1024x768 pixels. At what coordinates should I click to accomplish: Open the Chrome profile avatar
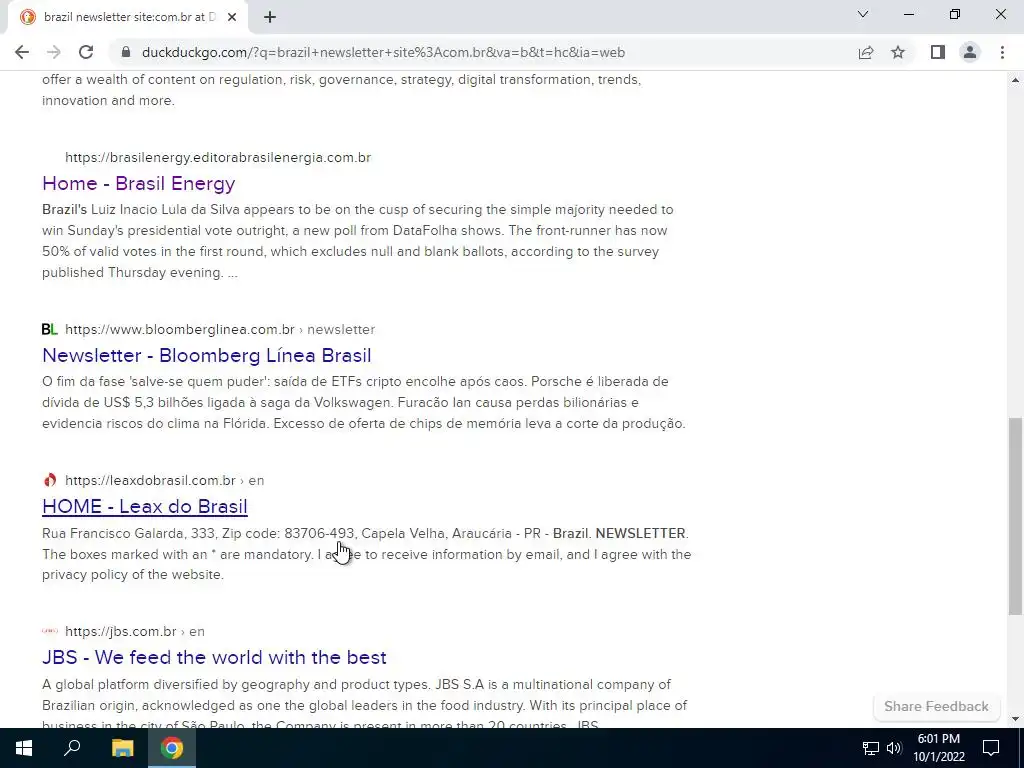(x=970, y=52)
